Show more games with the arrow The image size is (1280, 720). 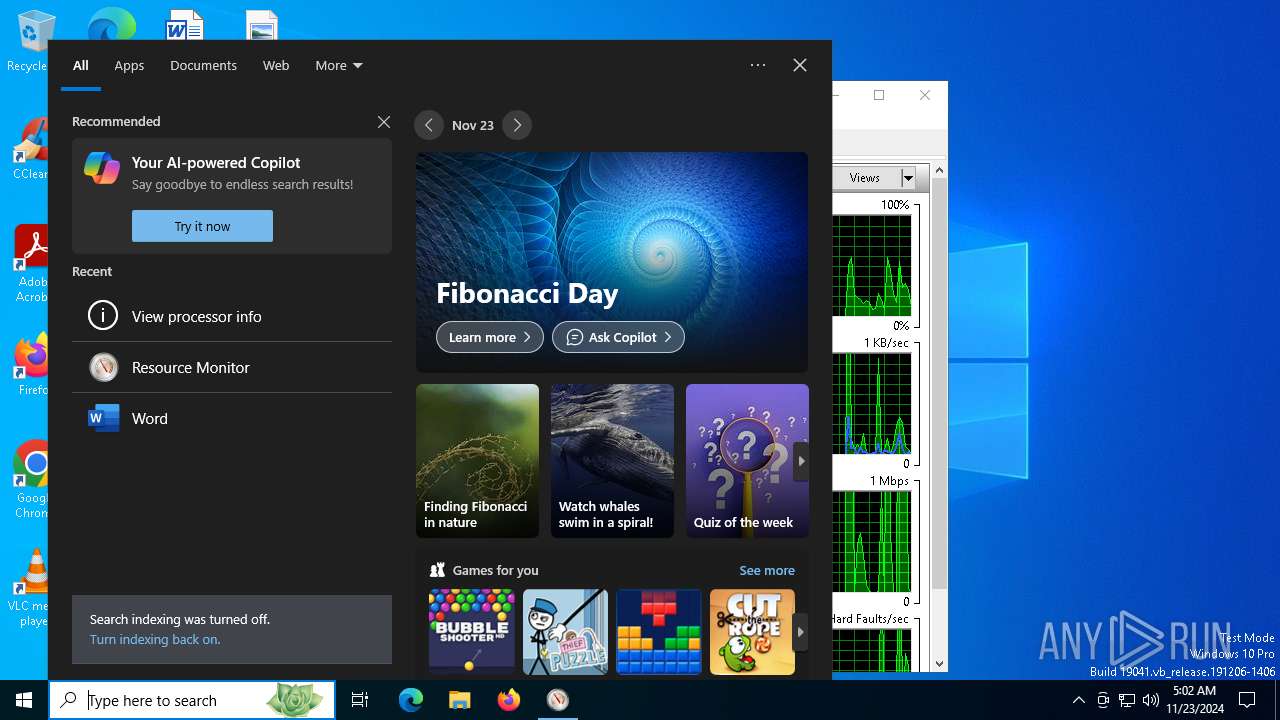pos(800,632)
